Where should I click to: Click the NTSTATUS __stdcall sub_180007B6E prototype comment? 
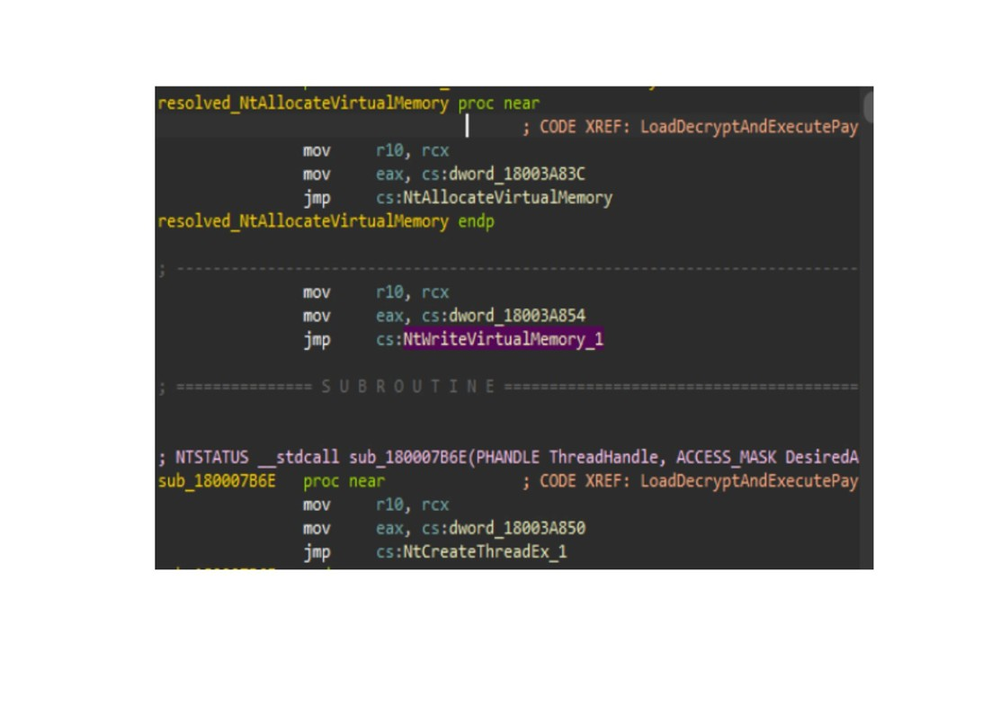coord(508,457)
